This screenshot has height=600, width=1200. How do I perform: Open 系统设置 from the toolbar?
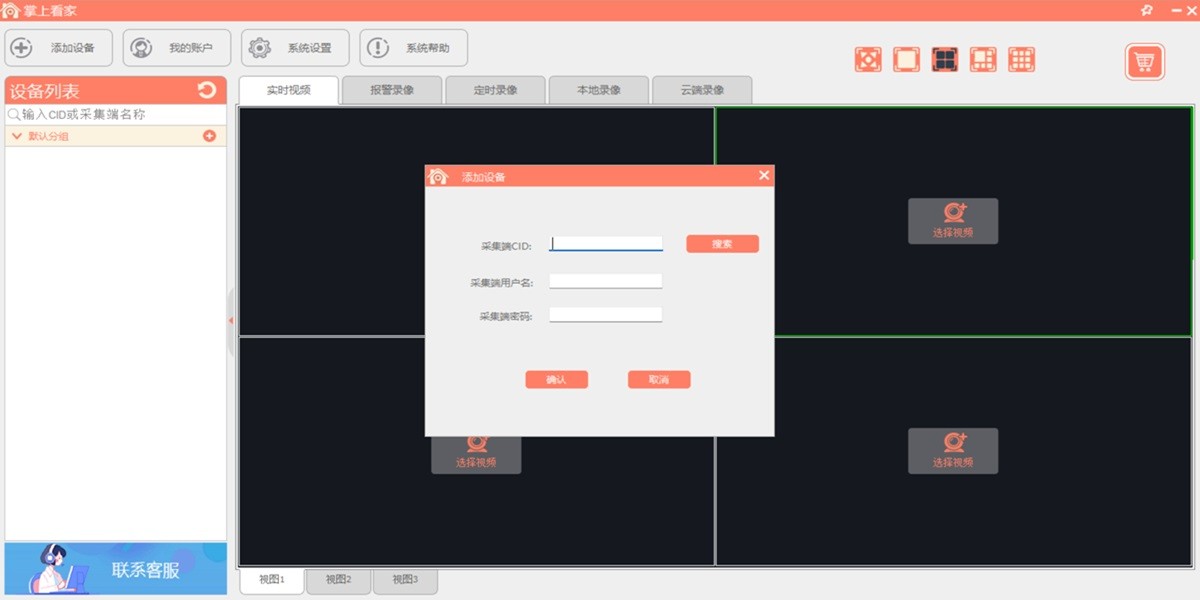pyautogui.click(x=295, y=48)
